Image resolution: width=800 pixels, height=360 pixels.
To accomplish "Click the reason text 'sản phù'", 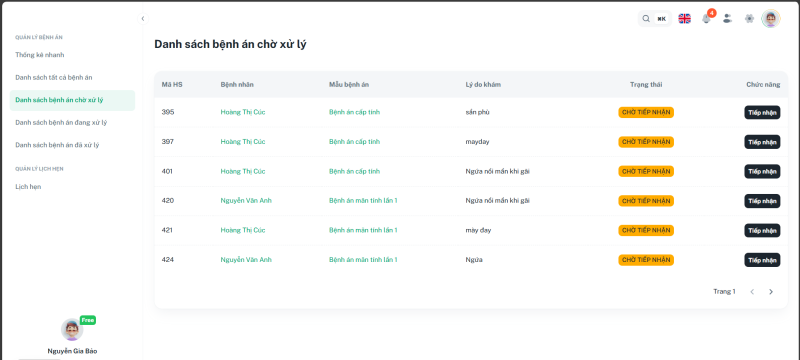I will tap(478, 112).
